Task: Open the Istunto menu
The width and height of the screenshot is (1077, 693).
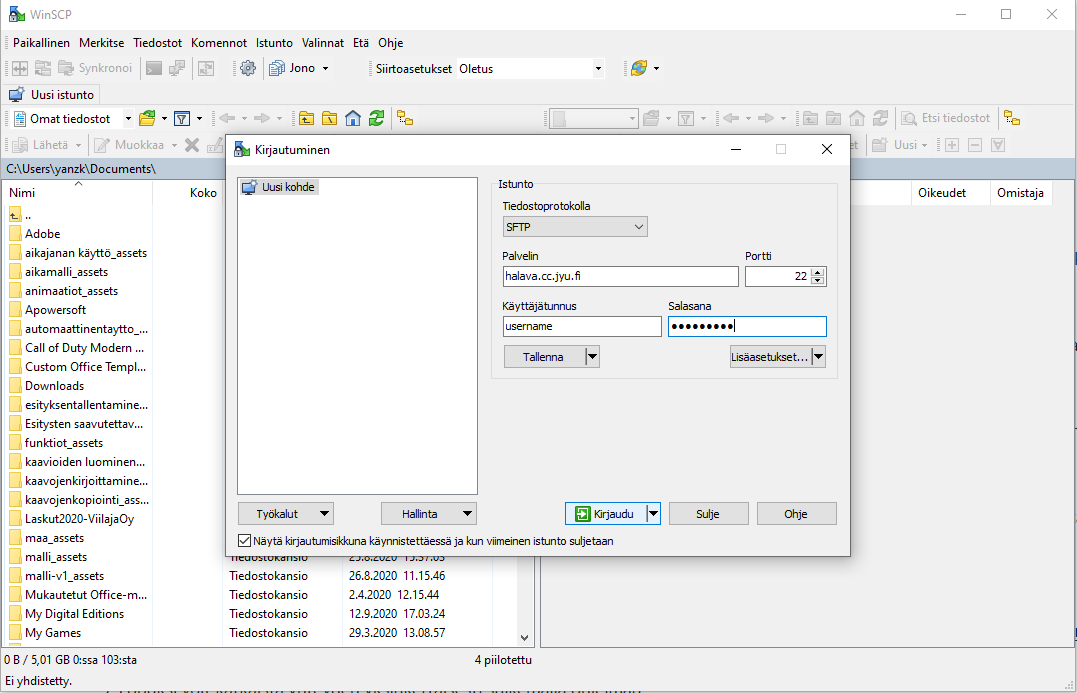Action: coord(274,43)
